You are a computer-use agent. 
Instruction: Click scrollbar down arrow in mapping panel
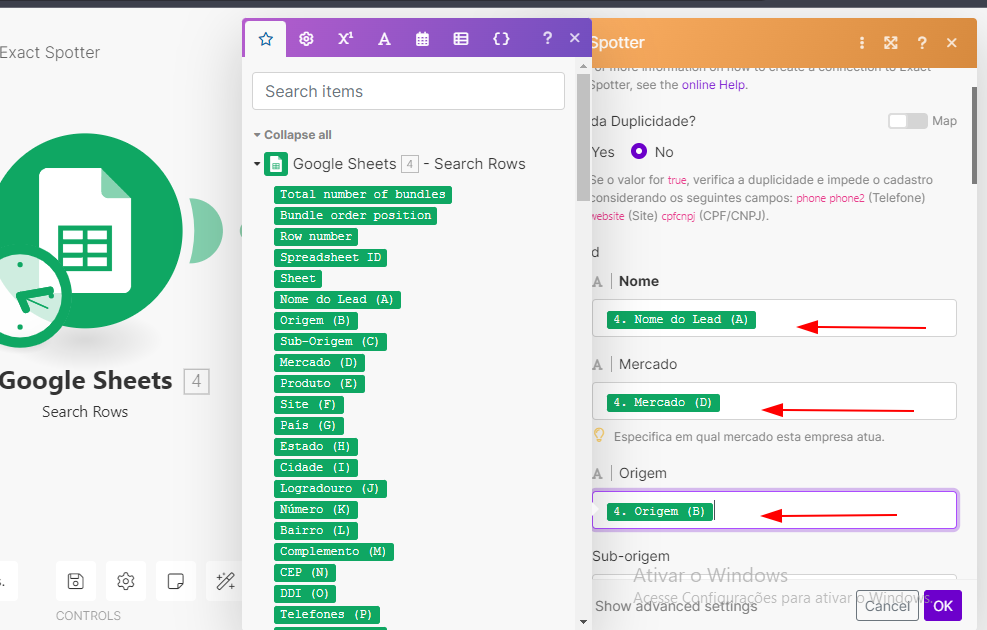583,622
